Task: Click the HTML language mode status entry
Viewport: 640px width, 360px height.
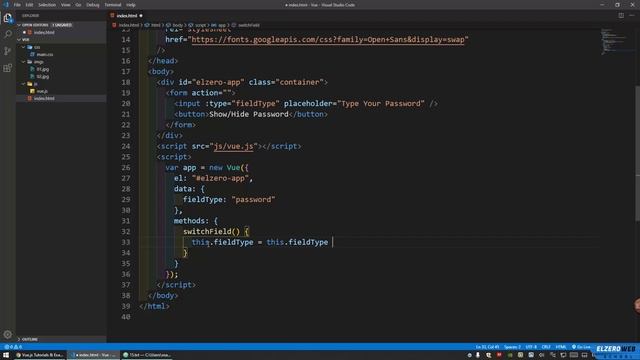Action: [561, 347]
